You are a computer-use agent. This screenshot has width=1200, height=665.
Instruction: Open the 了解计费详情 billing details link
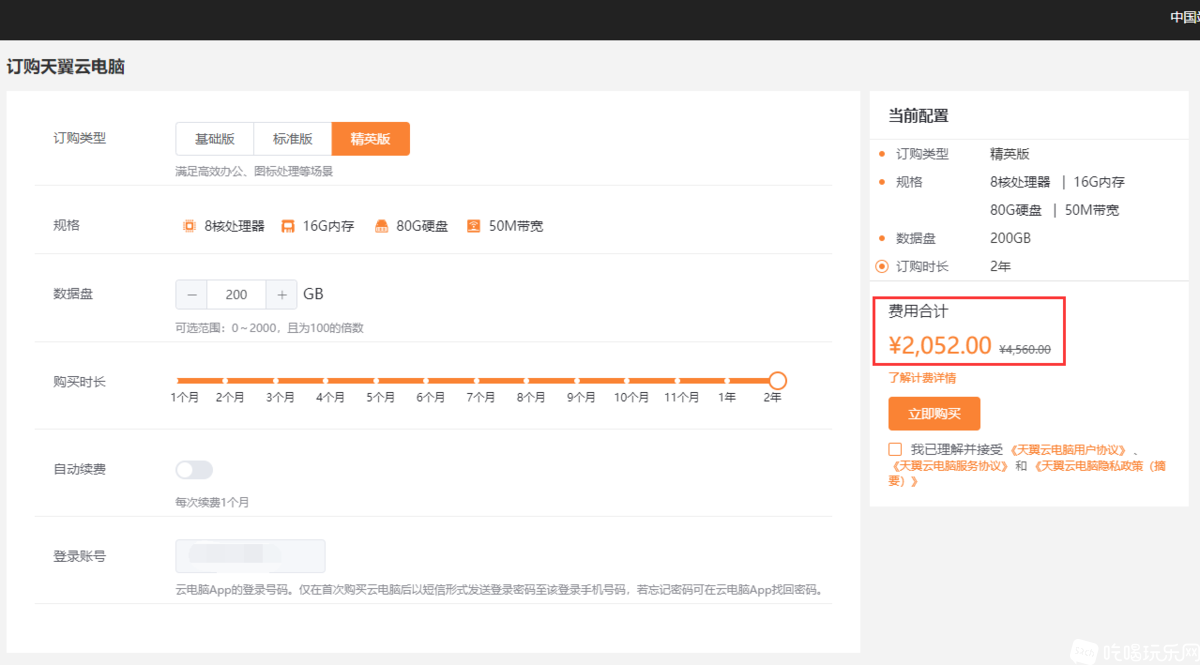pyautogui.click(x=922, y=378)
